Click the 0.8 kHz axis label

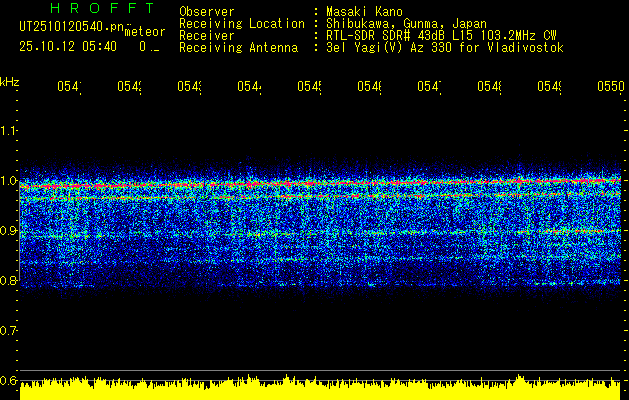pyautogui.click(x=8, y=280)
